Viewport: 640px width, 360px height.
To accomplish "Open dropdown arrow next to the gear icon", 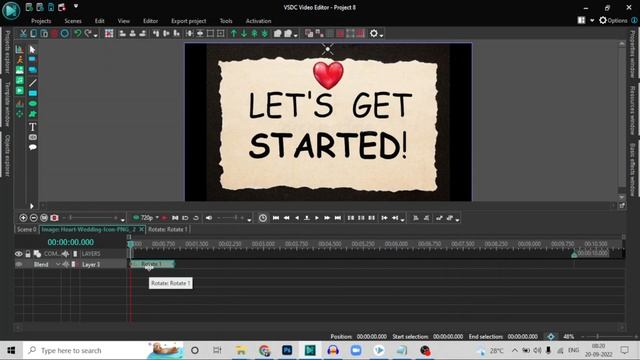I will pos(381,35).
